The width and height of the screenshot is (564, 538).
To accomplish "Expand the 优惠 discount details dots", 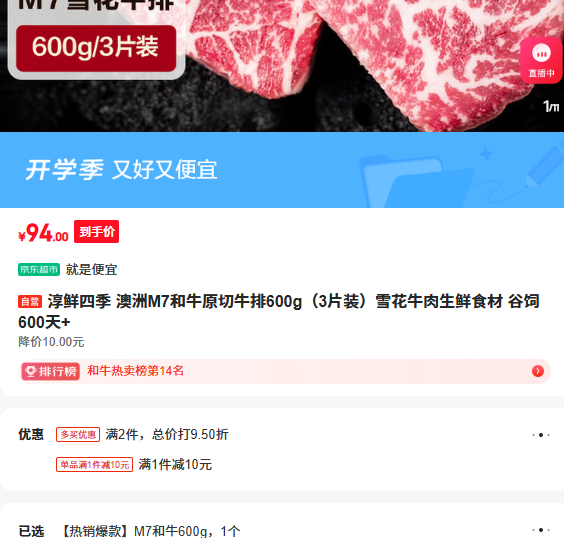I will pos(541,435).
